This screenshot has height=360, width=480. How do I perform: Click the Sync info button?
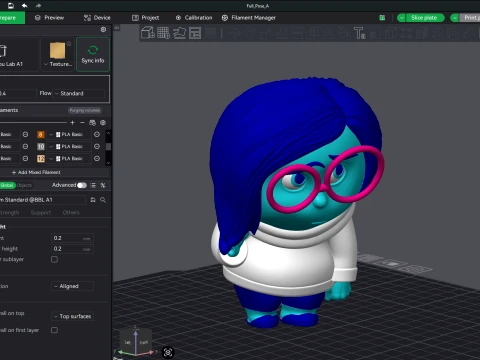tap(93, 54)
